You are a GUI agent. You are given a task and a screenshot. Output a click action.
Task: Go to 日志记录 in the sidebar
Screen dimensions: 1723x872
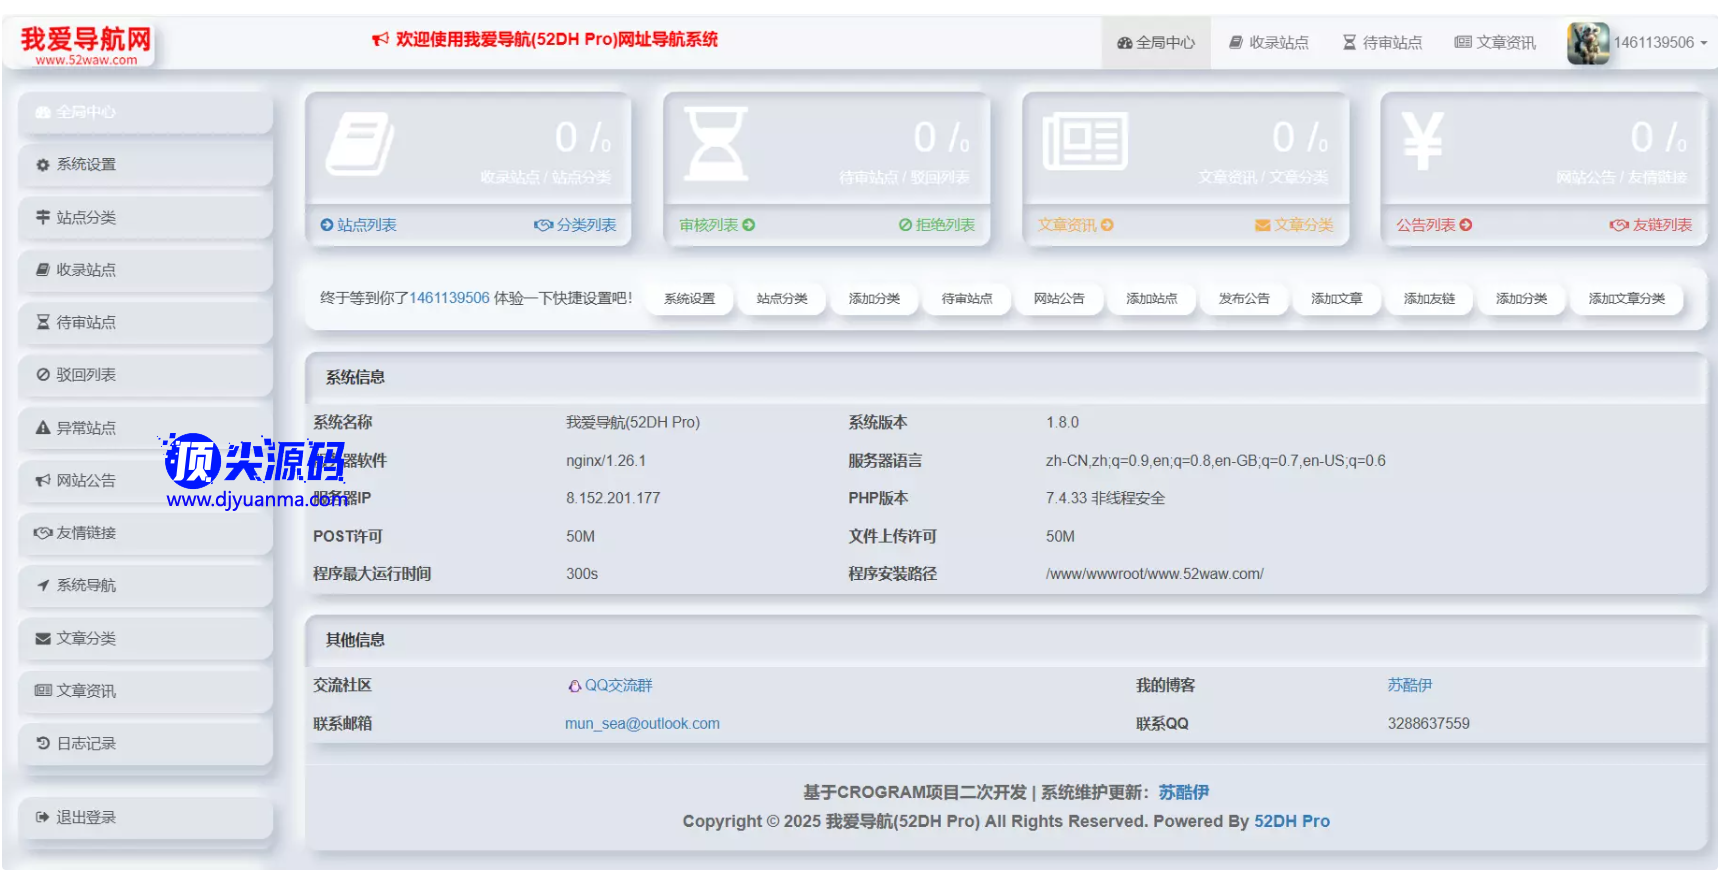point(86,744)
